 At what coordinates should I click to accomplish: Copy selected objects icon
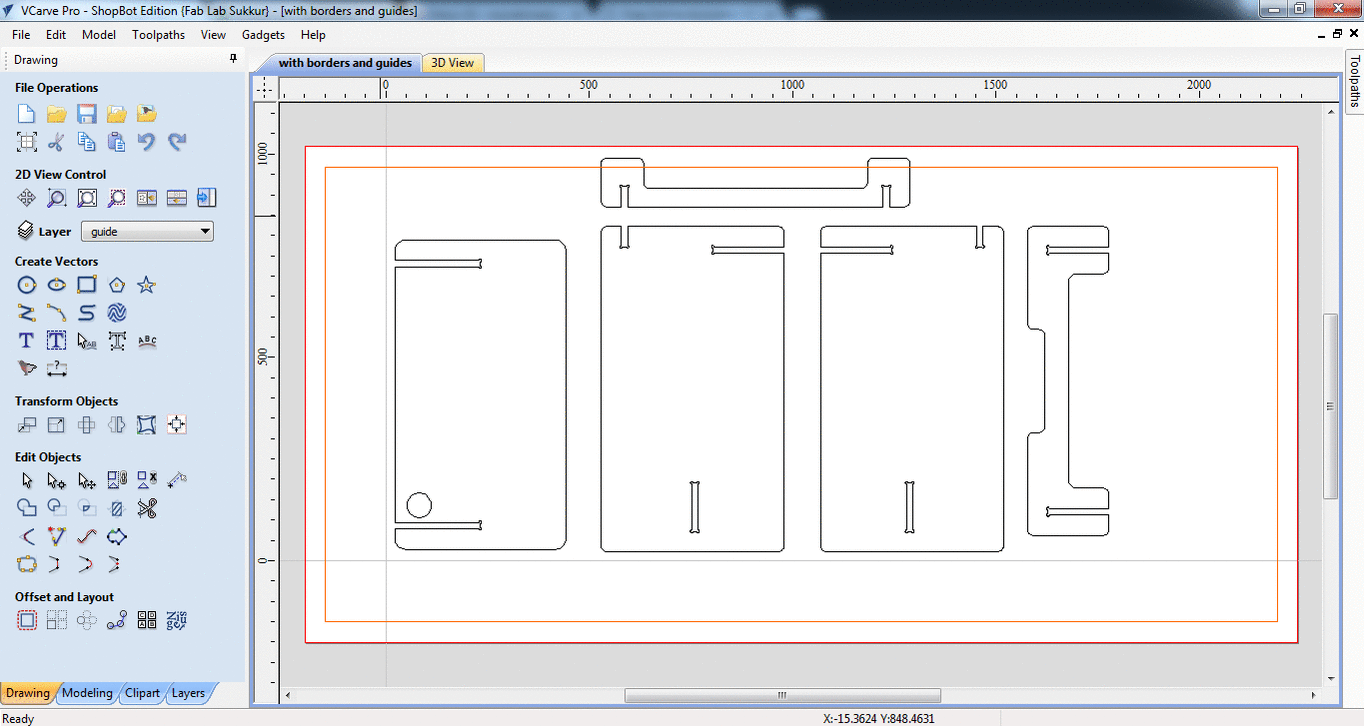click(x=87, y=142)
